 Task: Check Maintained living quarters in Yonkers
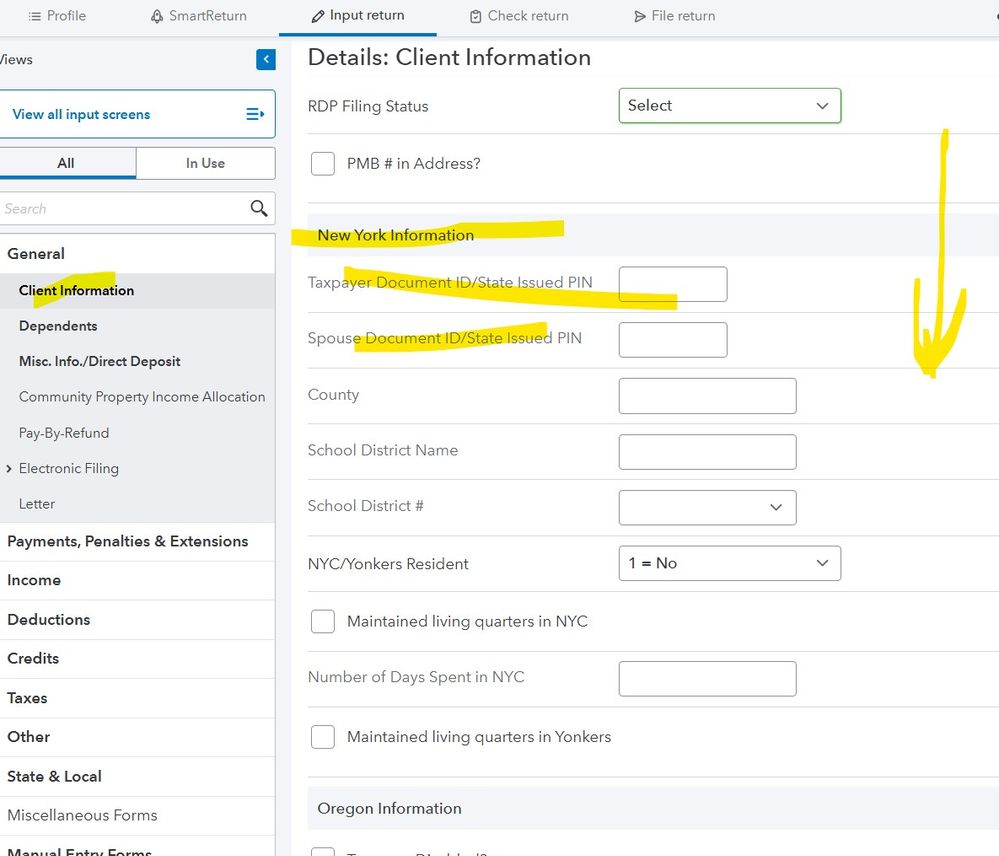tap(323, 737)
